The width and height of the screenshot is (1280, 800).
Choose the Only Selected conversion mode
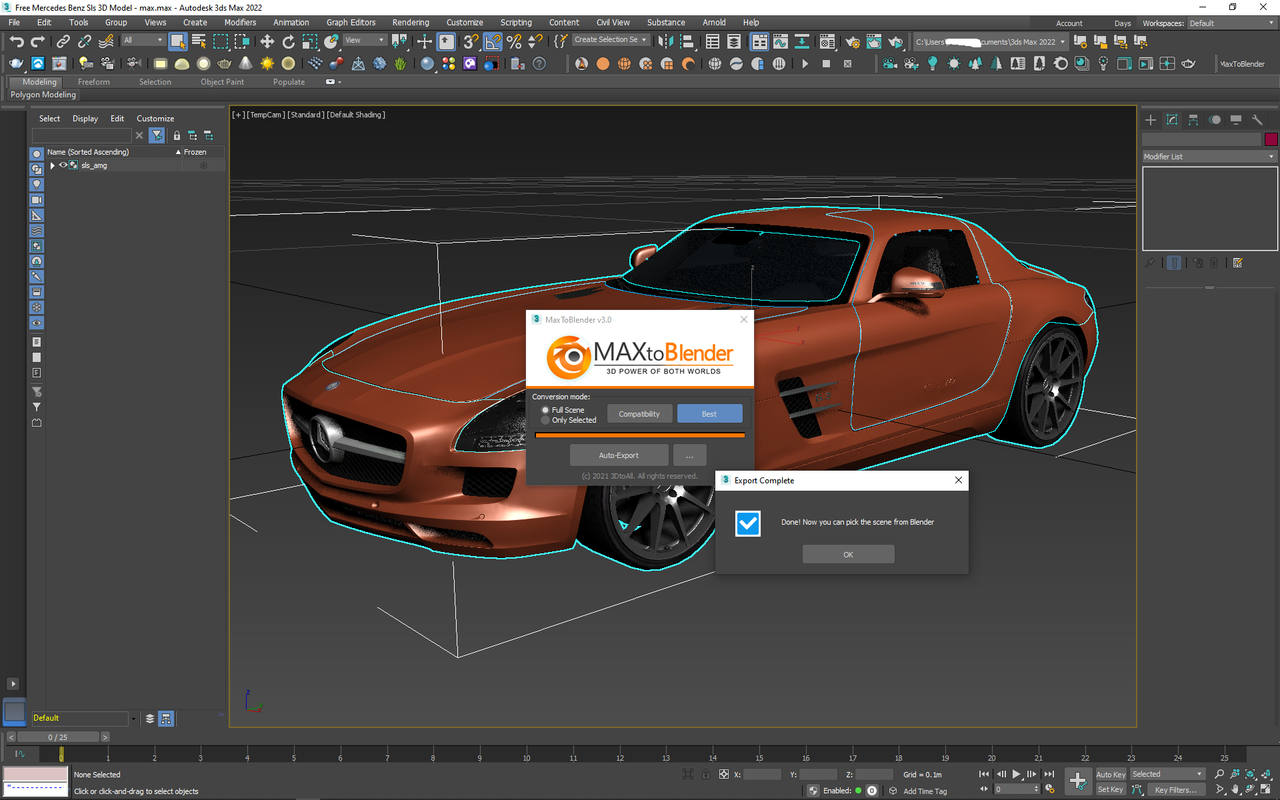point(545,420)
